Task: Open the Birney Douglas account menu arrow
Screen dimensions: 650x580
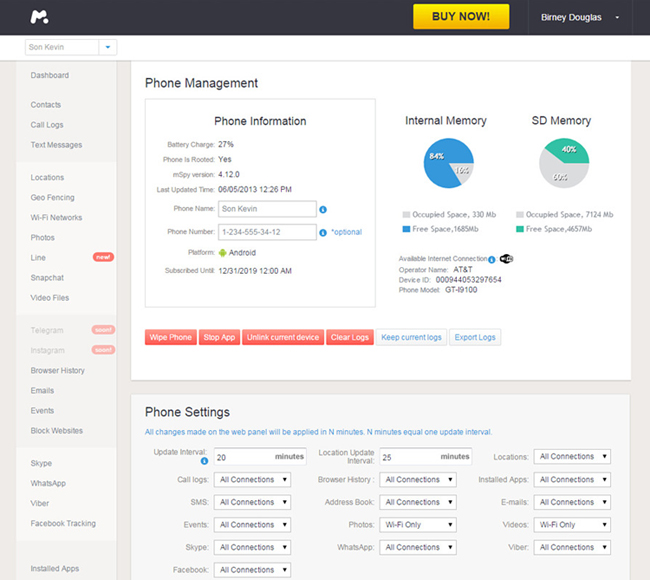Action: pos(617,17)
